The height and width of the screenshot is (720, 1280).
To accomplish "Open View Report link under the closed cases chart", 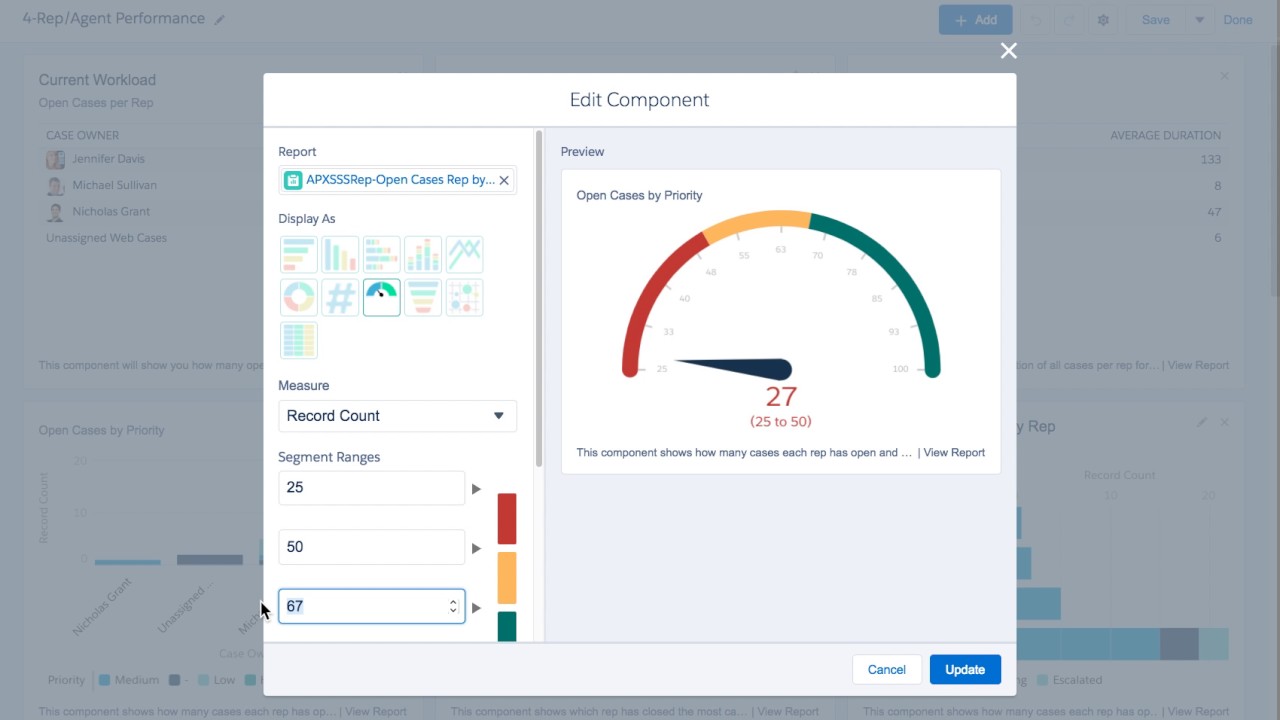I will 787,712.
